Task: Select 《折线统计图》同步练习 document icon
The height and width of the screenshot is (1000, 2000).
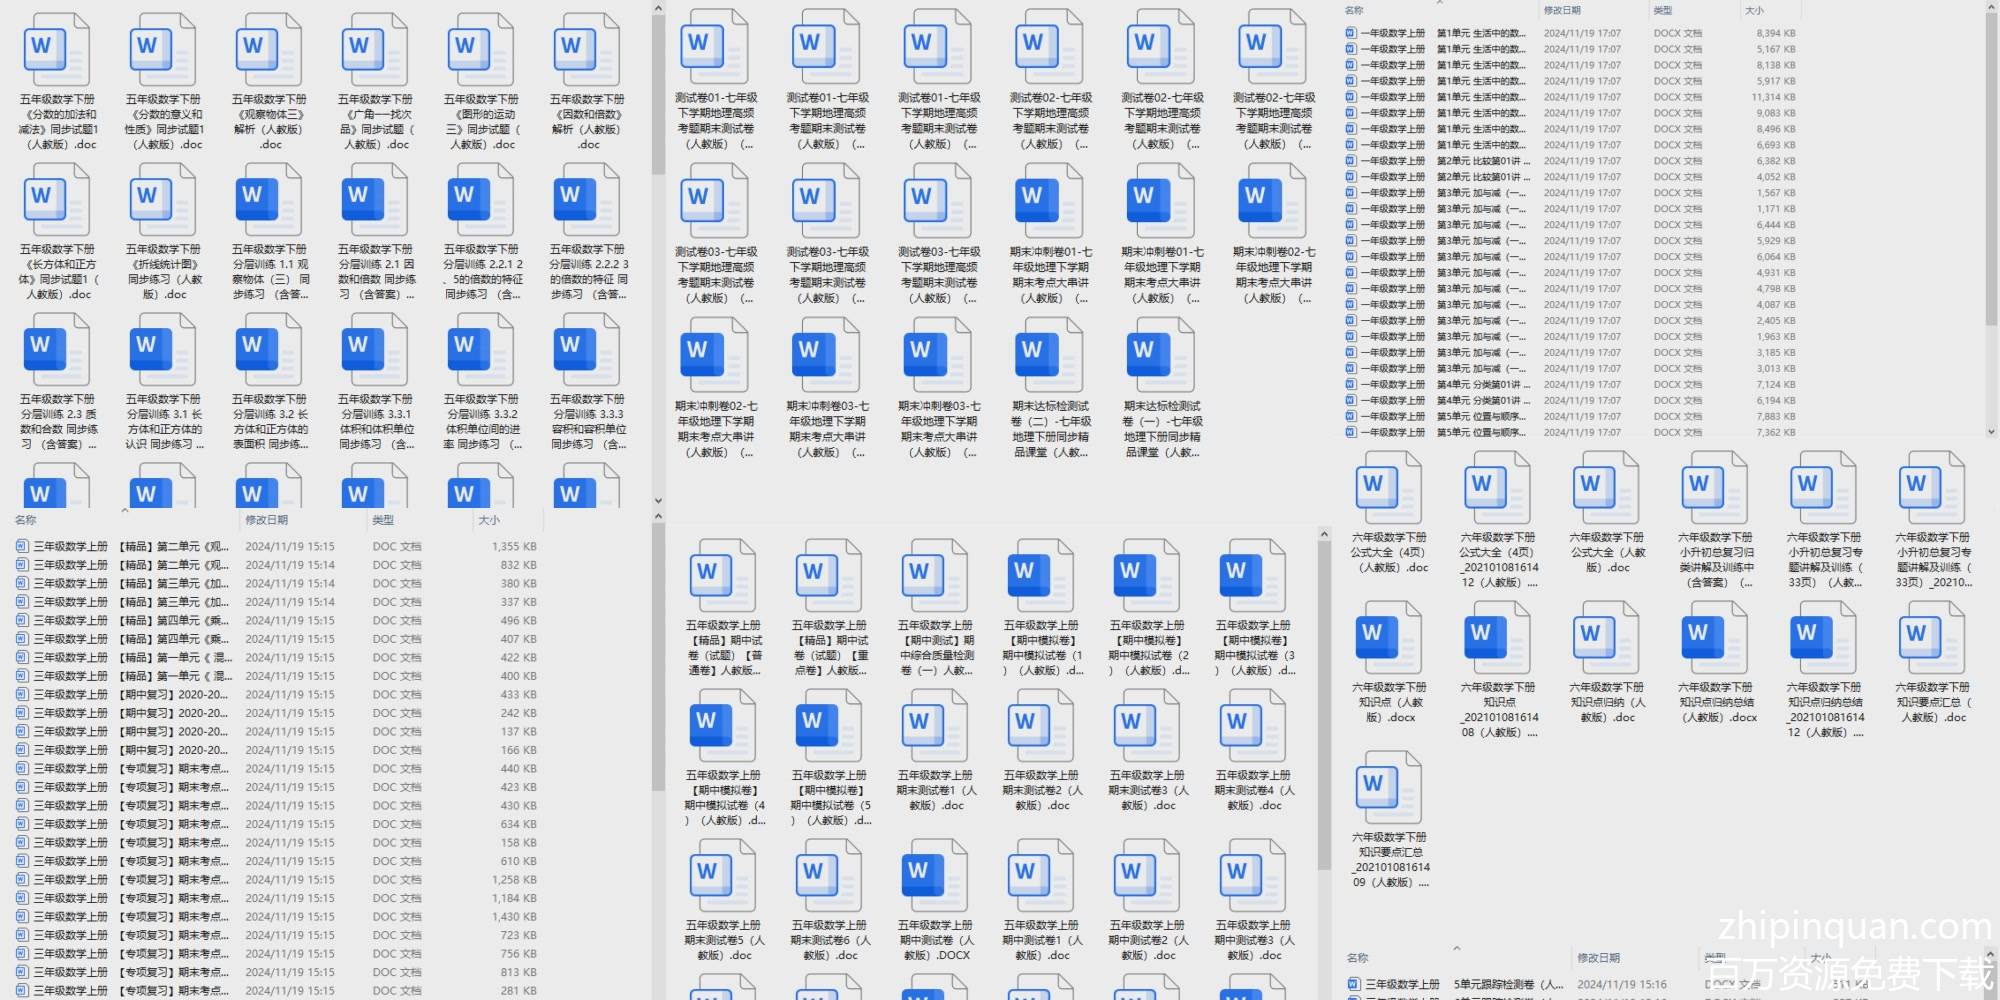Action: point(162,200)
